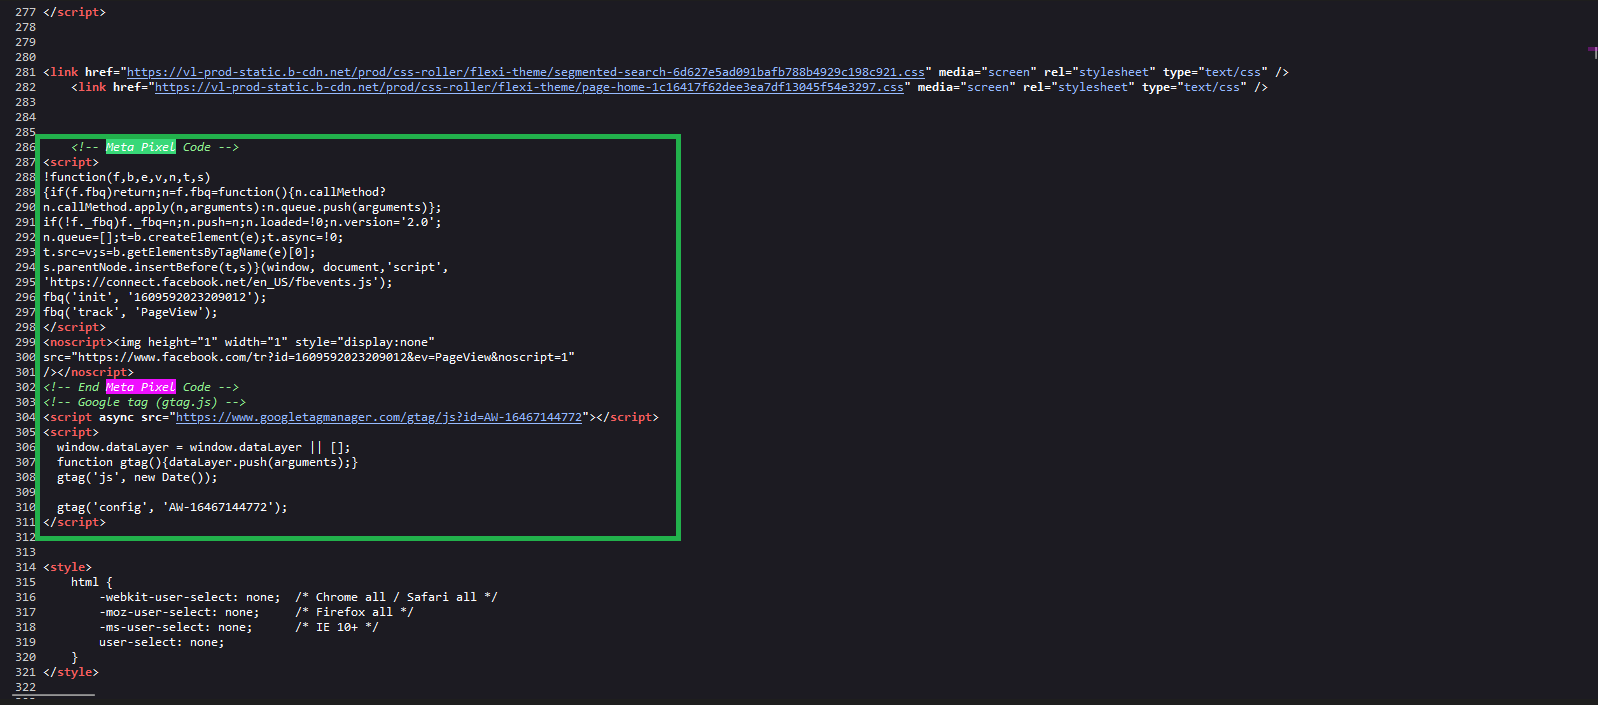Open the googletagmanager gtag/js link

coord(378,417)
